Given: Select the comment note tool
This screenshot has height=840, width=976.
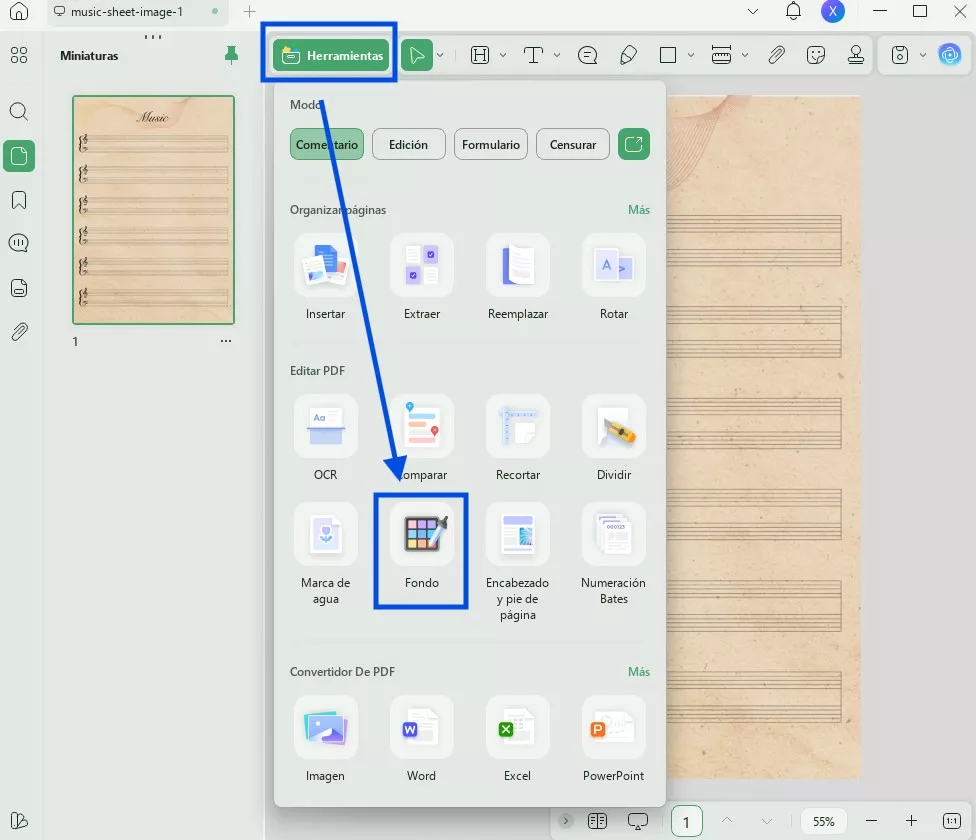Looking at the screenshot, I should (x=588, y=55).
